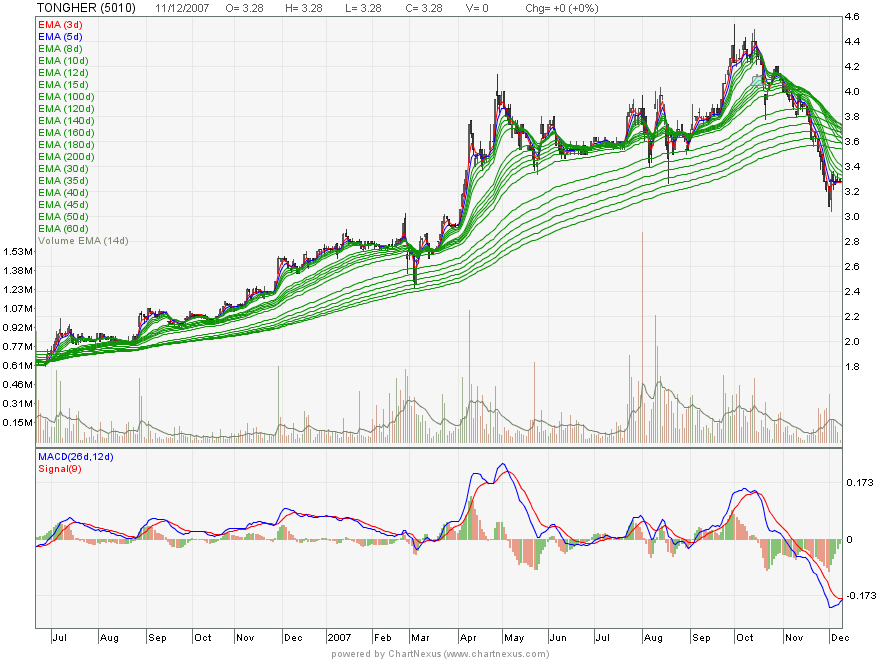
Task: Click the Apr month marker on time axis
Action: click(x=467, y=636)
